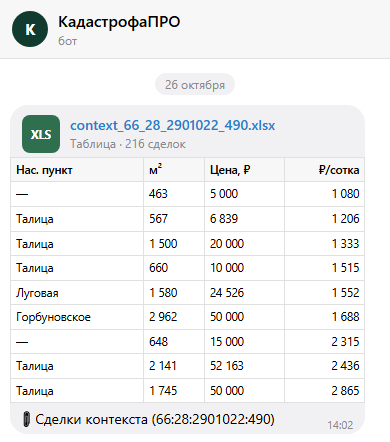Select the price cell 20 000
Screen dimensions: 390x442
244,244
